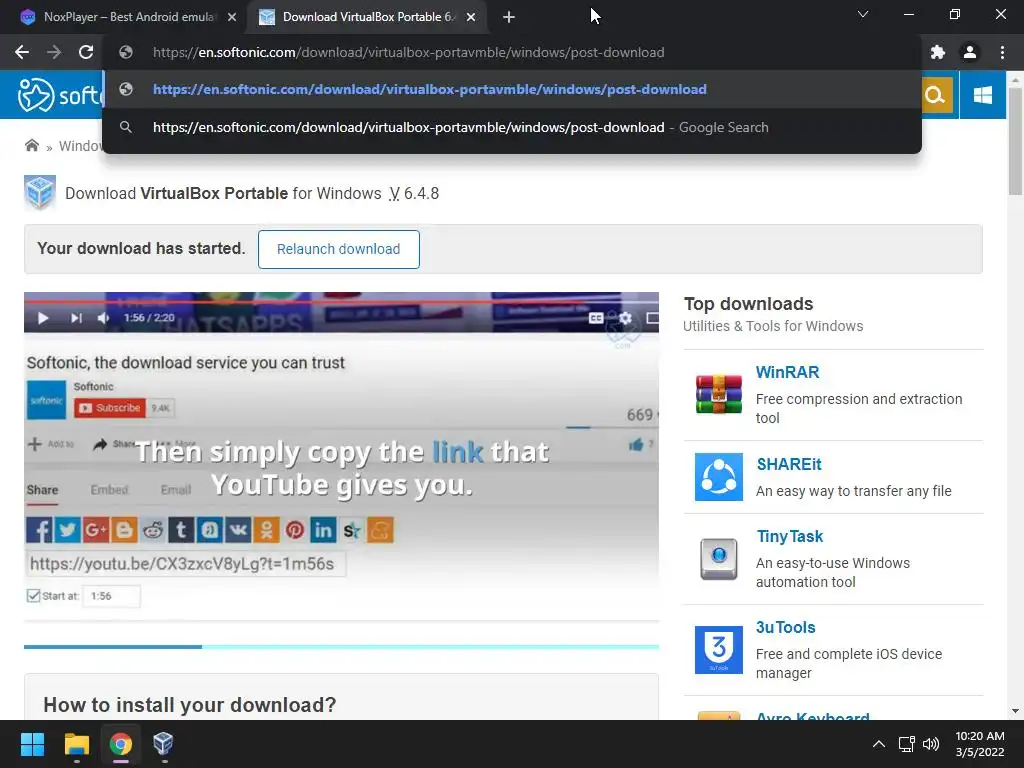Click the Windows platform icon in header
This screenshot has width=1024, height=768.
(x=983, y=95)
